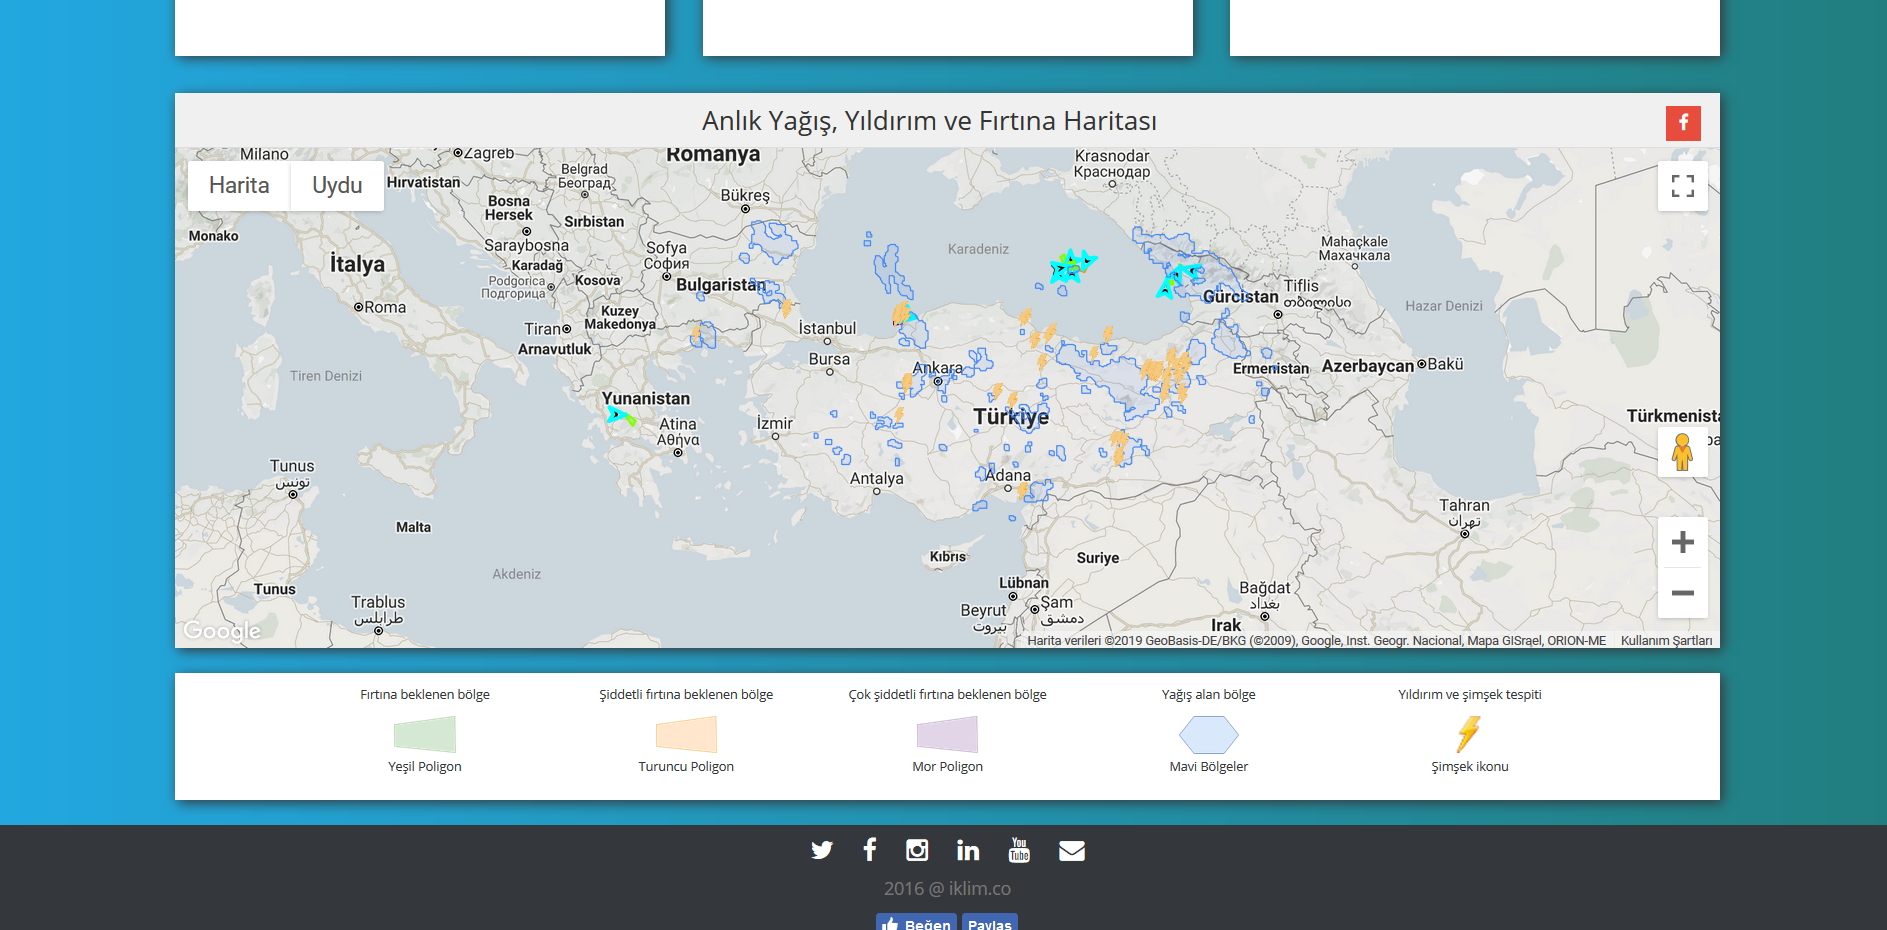This screenshot has width=1887, height=930.
Task: Click the orange polygon legend swatch
Action: [x=686, y=734]
